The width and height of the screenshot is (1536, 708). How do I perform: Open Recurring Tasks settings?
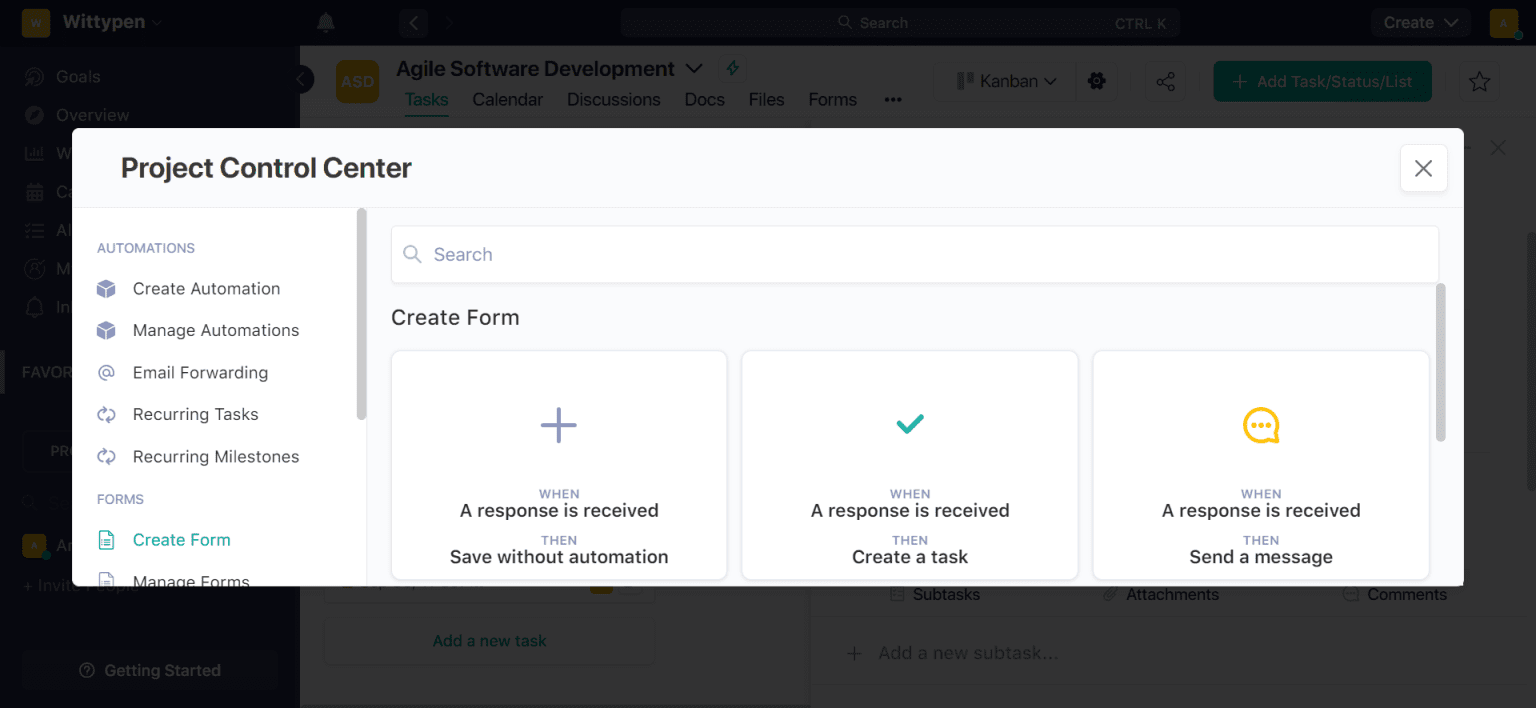pyautogui.click(x=196, y=414)
